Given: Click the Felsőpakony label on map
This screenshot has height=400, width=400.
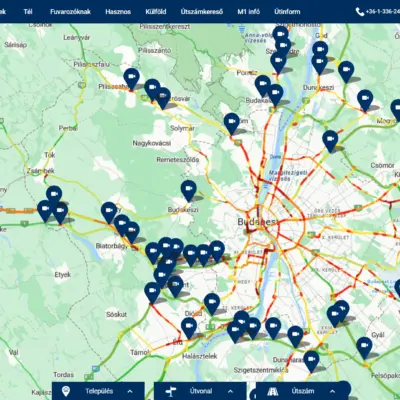Looking at the screenshot, I should point(385,376).
